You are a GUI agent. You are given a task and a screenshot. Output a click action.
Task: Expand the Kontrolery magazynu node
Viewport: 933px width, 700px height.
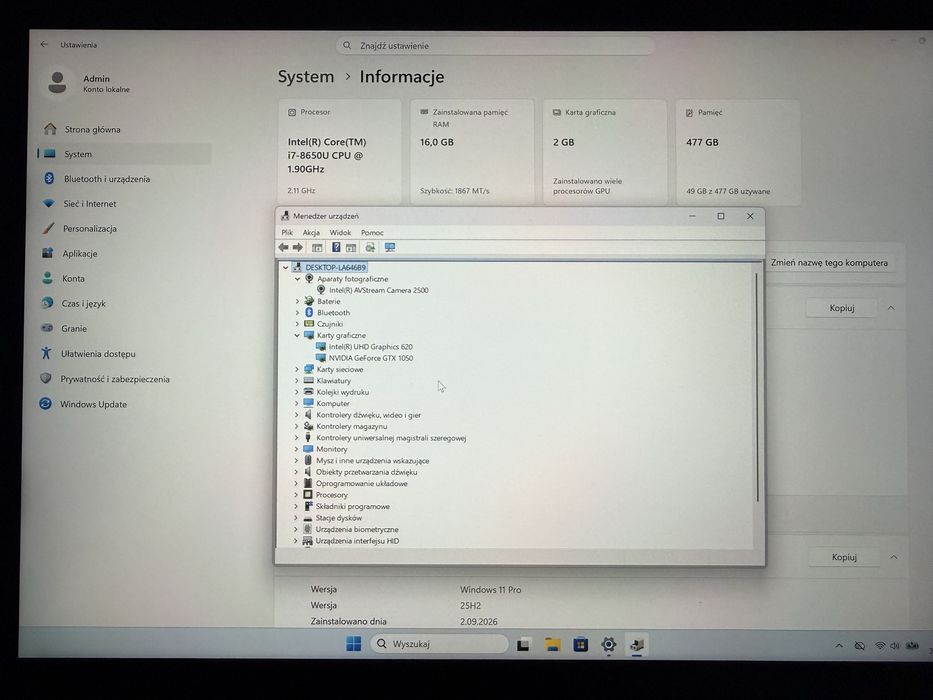pos(296,426)
